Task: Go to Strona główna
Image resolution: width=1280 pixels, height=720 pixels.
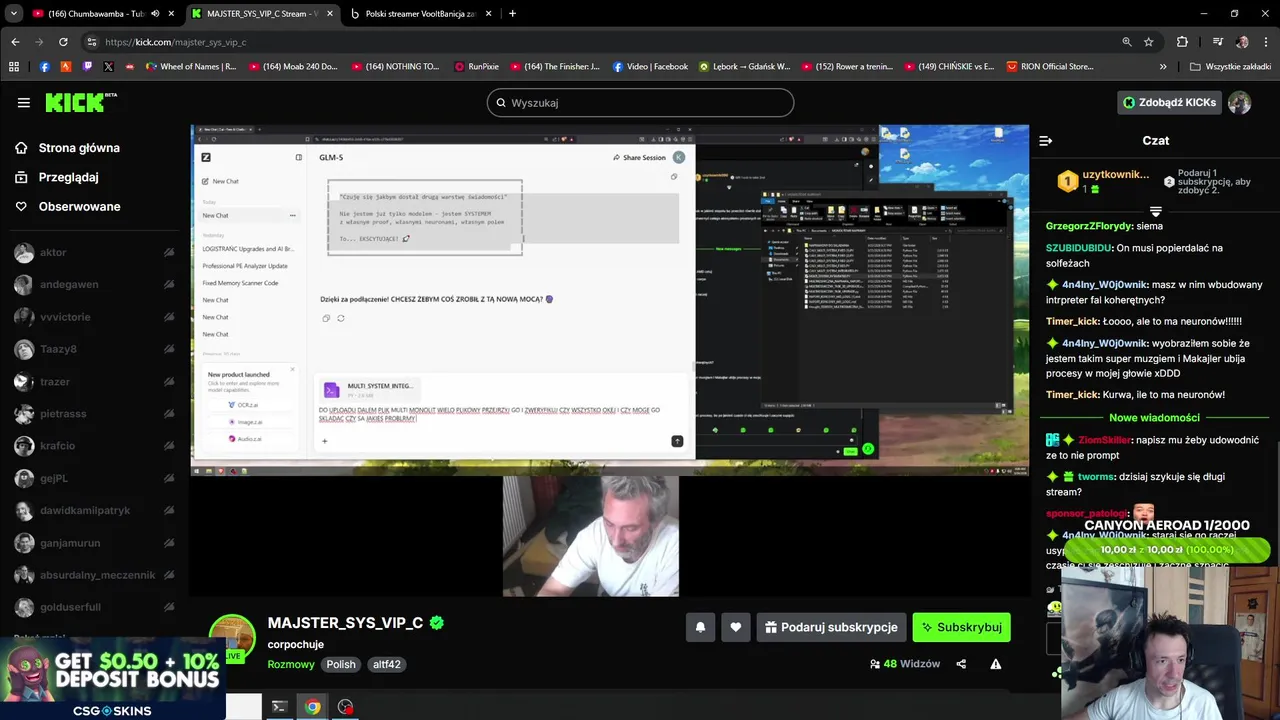Action: pos(67,148)
